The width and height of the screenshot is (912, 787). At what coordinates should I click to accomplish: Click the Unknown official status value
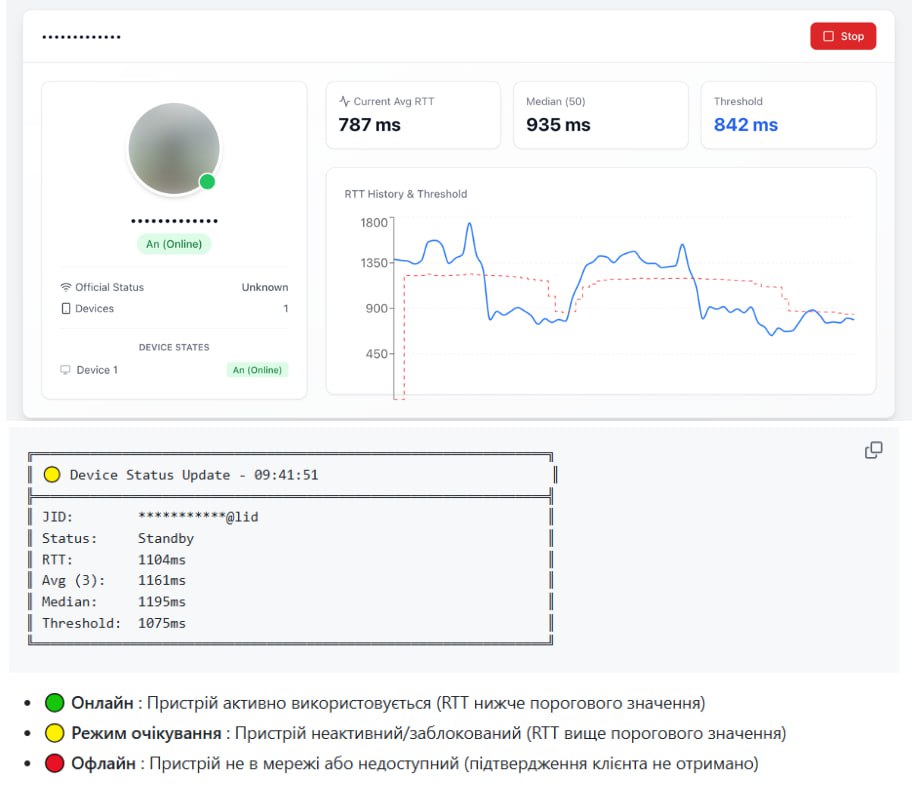click(265, 287)
